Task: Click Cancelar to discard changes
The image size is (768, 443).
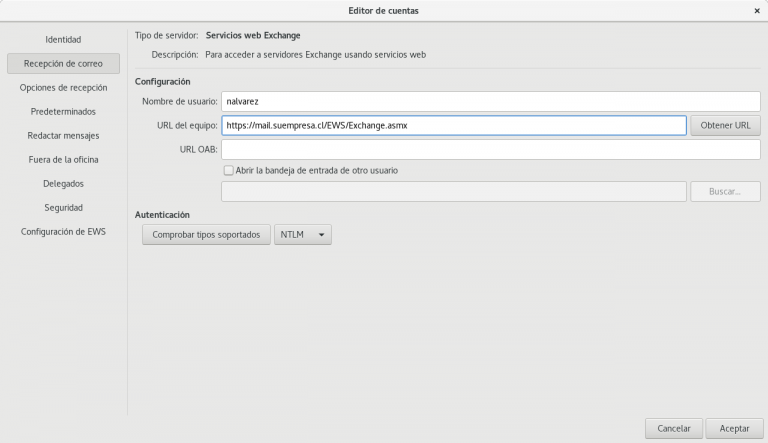Action: (674, 428)
